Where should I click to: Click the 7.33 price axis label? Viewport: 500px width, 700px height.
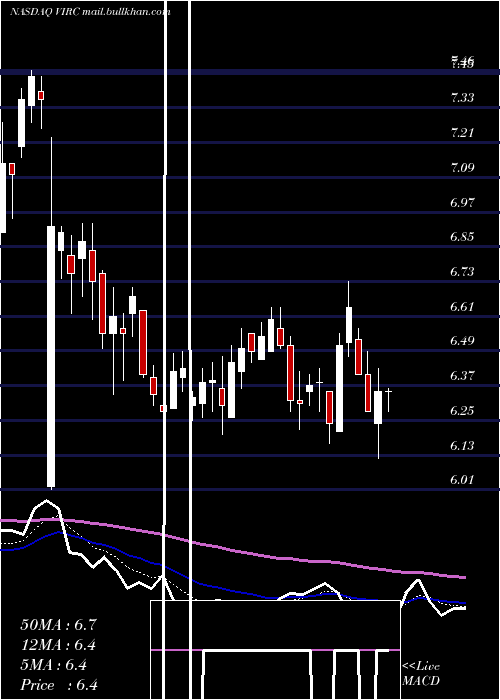[462, 98]
